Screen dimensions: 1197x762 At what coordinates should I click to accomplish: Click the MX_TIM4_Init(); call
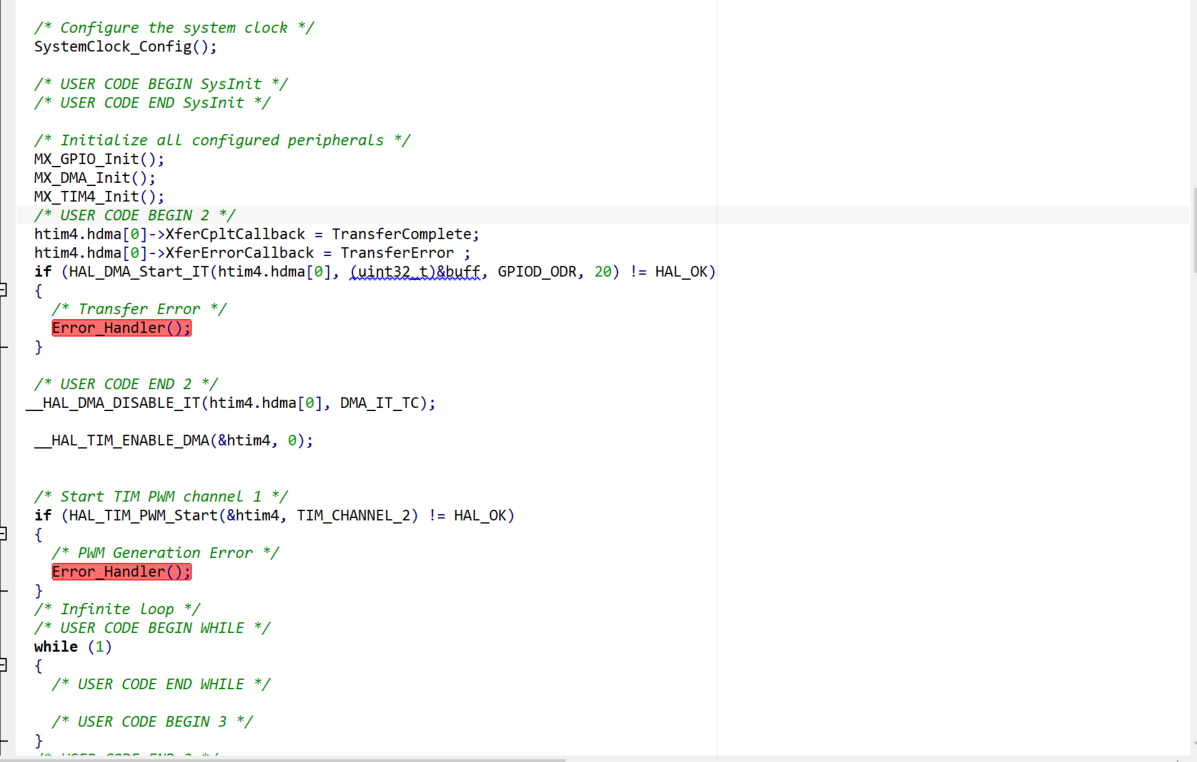pyautogui.click(x=99, y=196)
